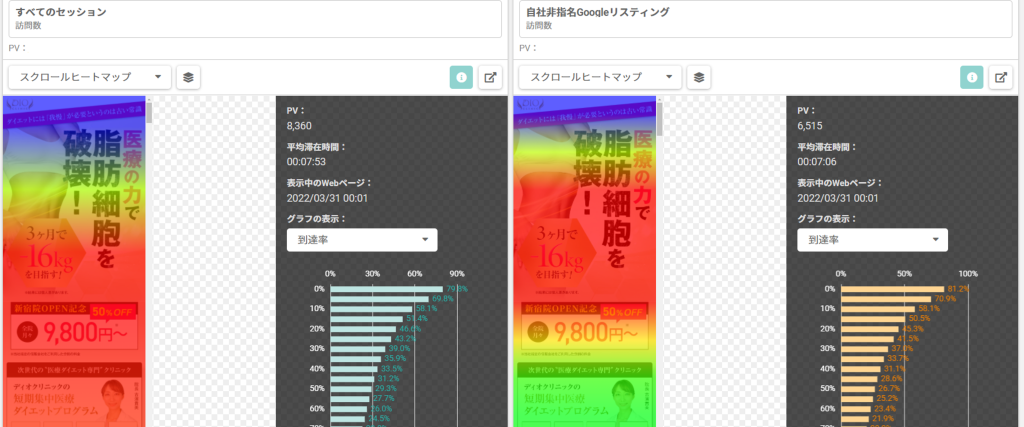Screen dimensions: 1024x427
Task: Click the right heatmap landing page preview
Action: click(x=584, y=261)
